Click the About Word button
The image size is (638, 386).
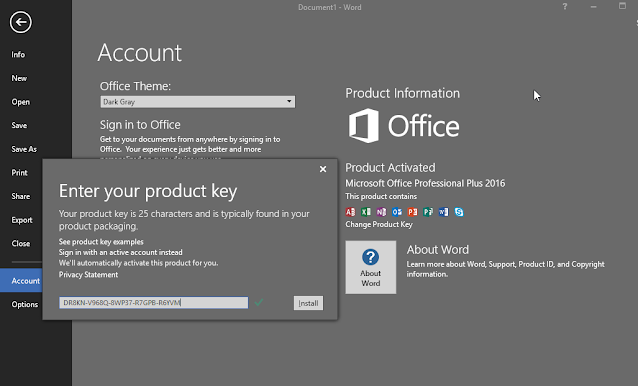[x=371, y=267]
